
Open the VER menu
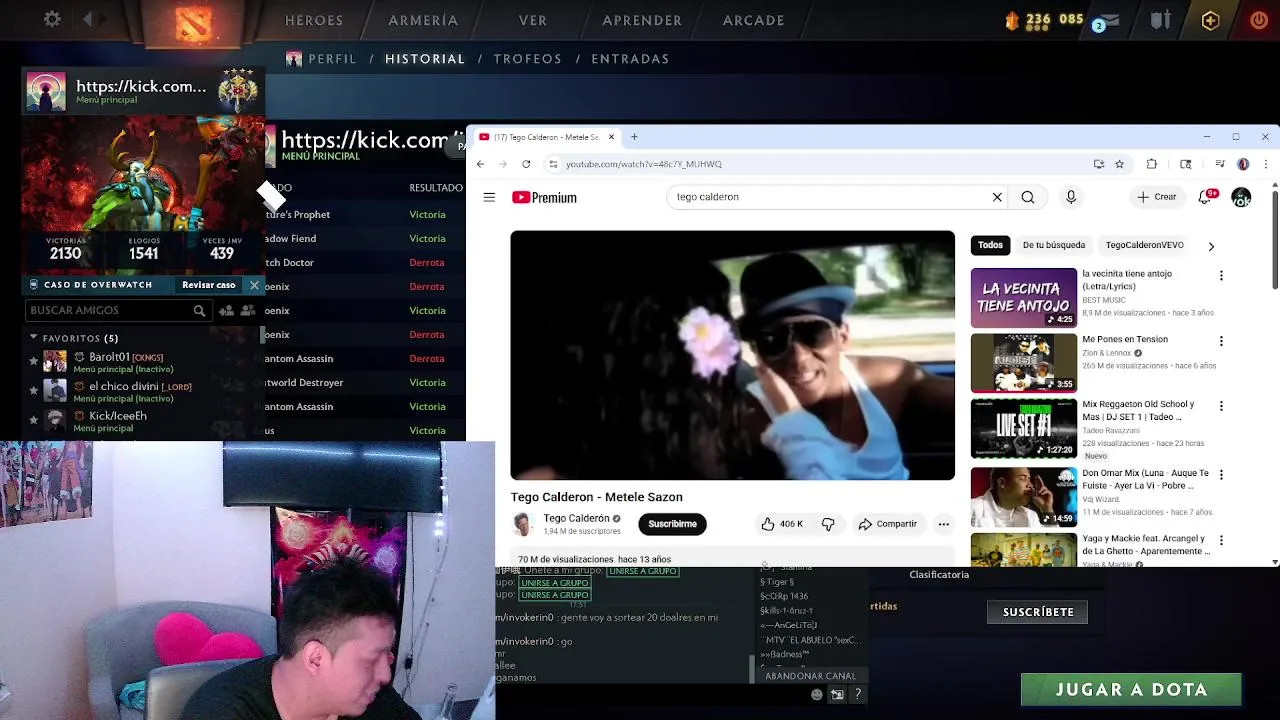[x=533, y=20]
